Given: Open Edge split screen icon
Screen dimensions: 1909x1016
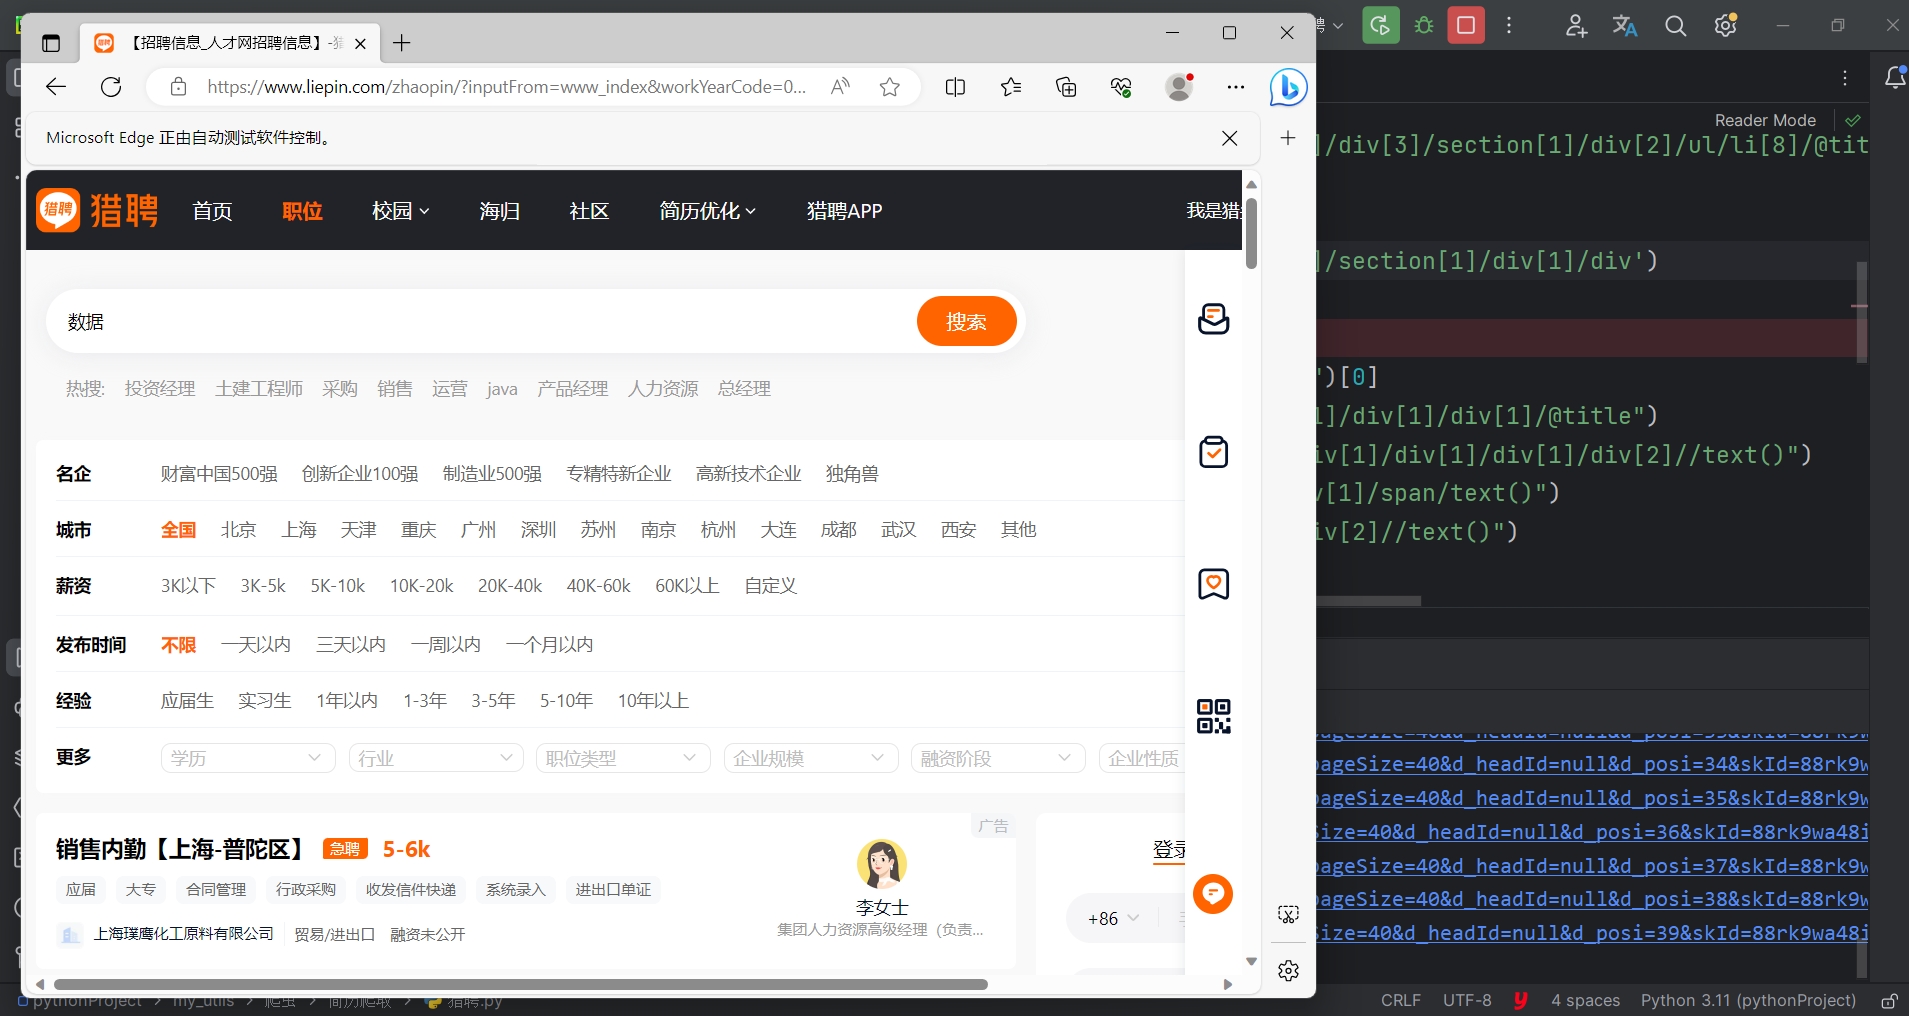Looking at the screenshot, I should [x=955, y=87].
